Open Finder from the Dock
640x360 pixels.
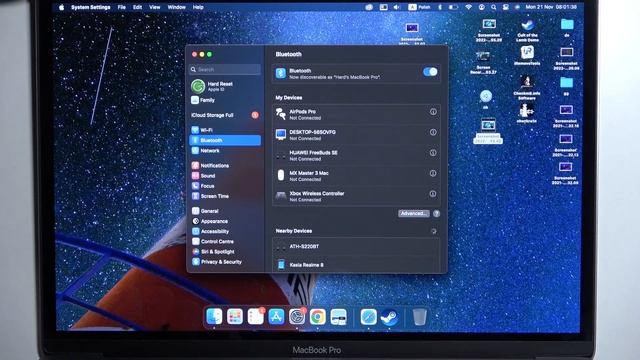tap(214, 316)
